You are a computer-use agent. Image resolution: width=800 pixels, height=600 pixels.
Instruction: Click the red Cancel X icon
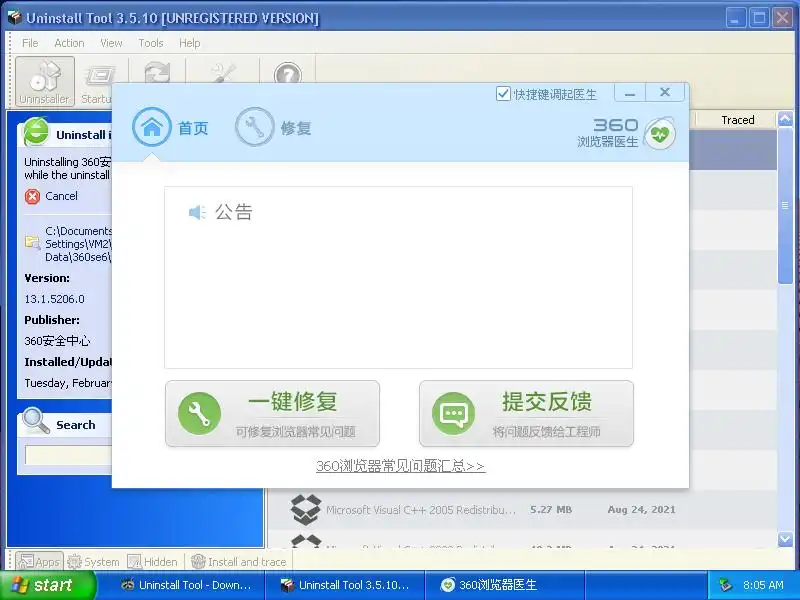click(32, 196)
